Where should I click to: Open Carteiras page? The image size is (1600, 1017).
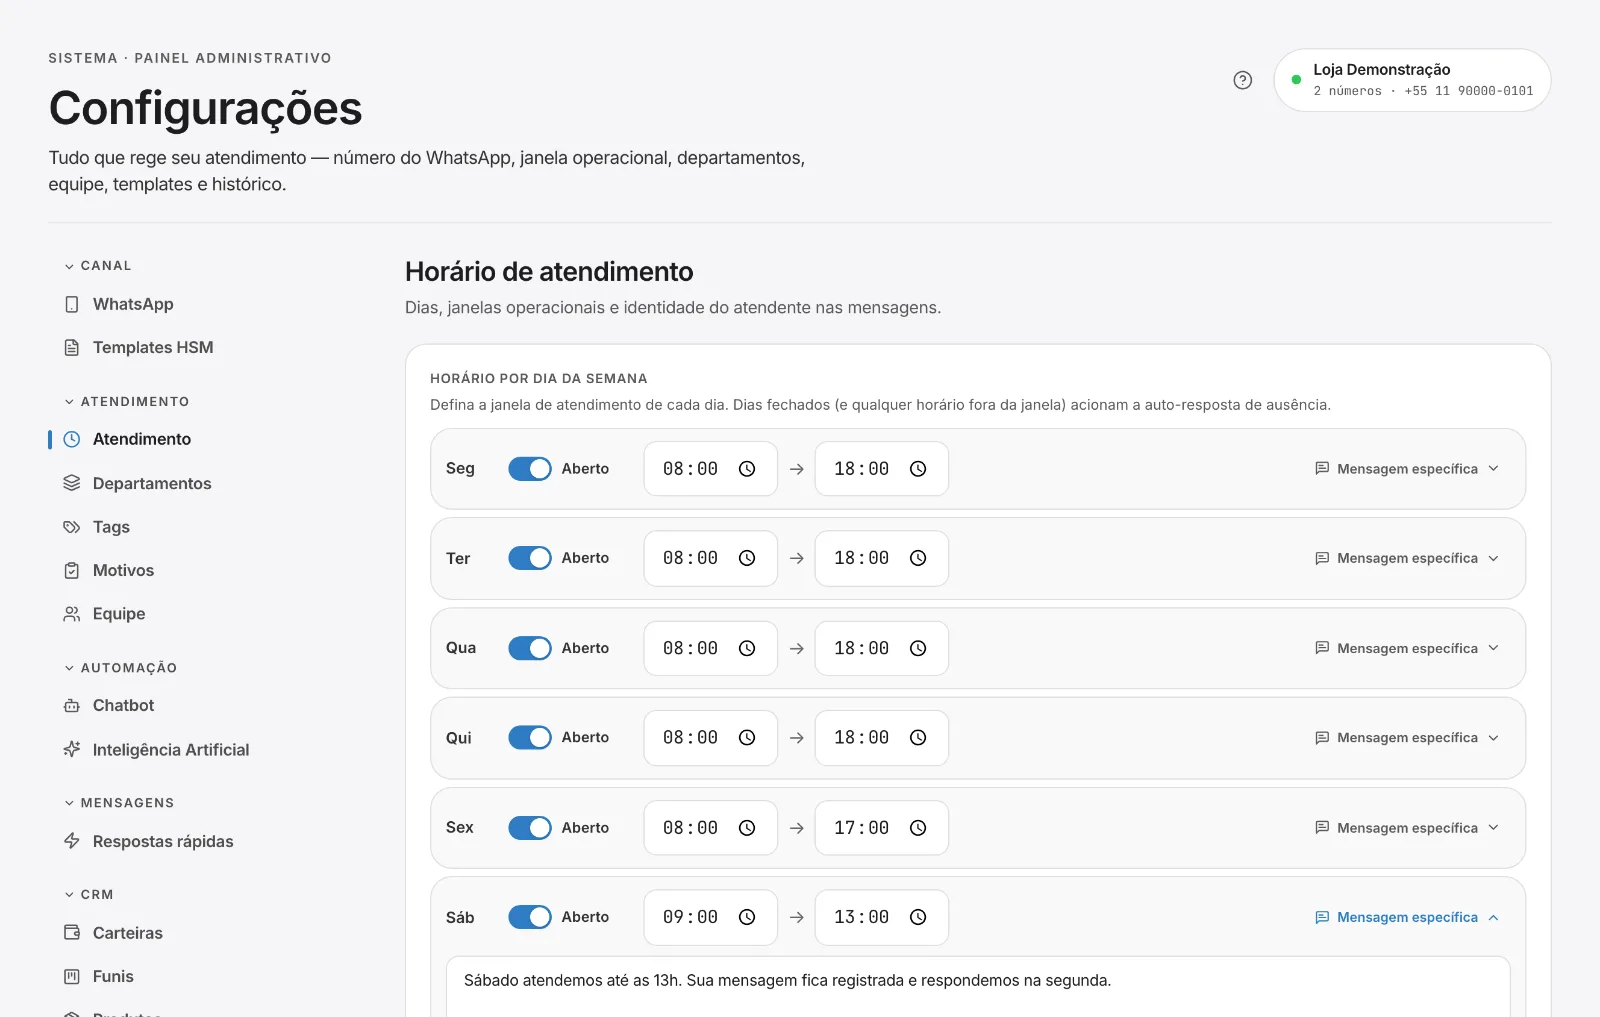(x=127, y=933)
